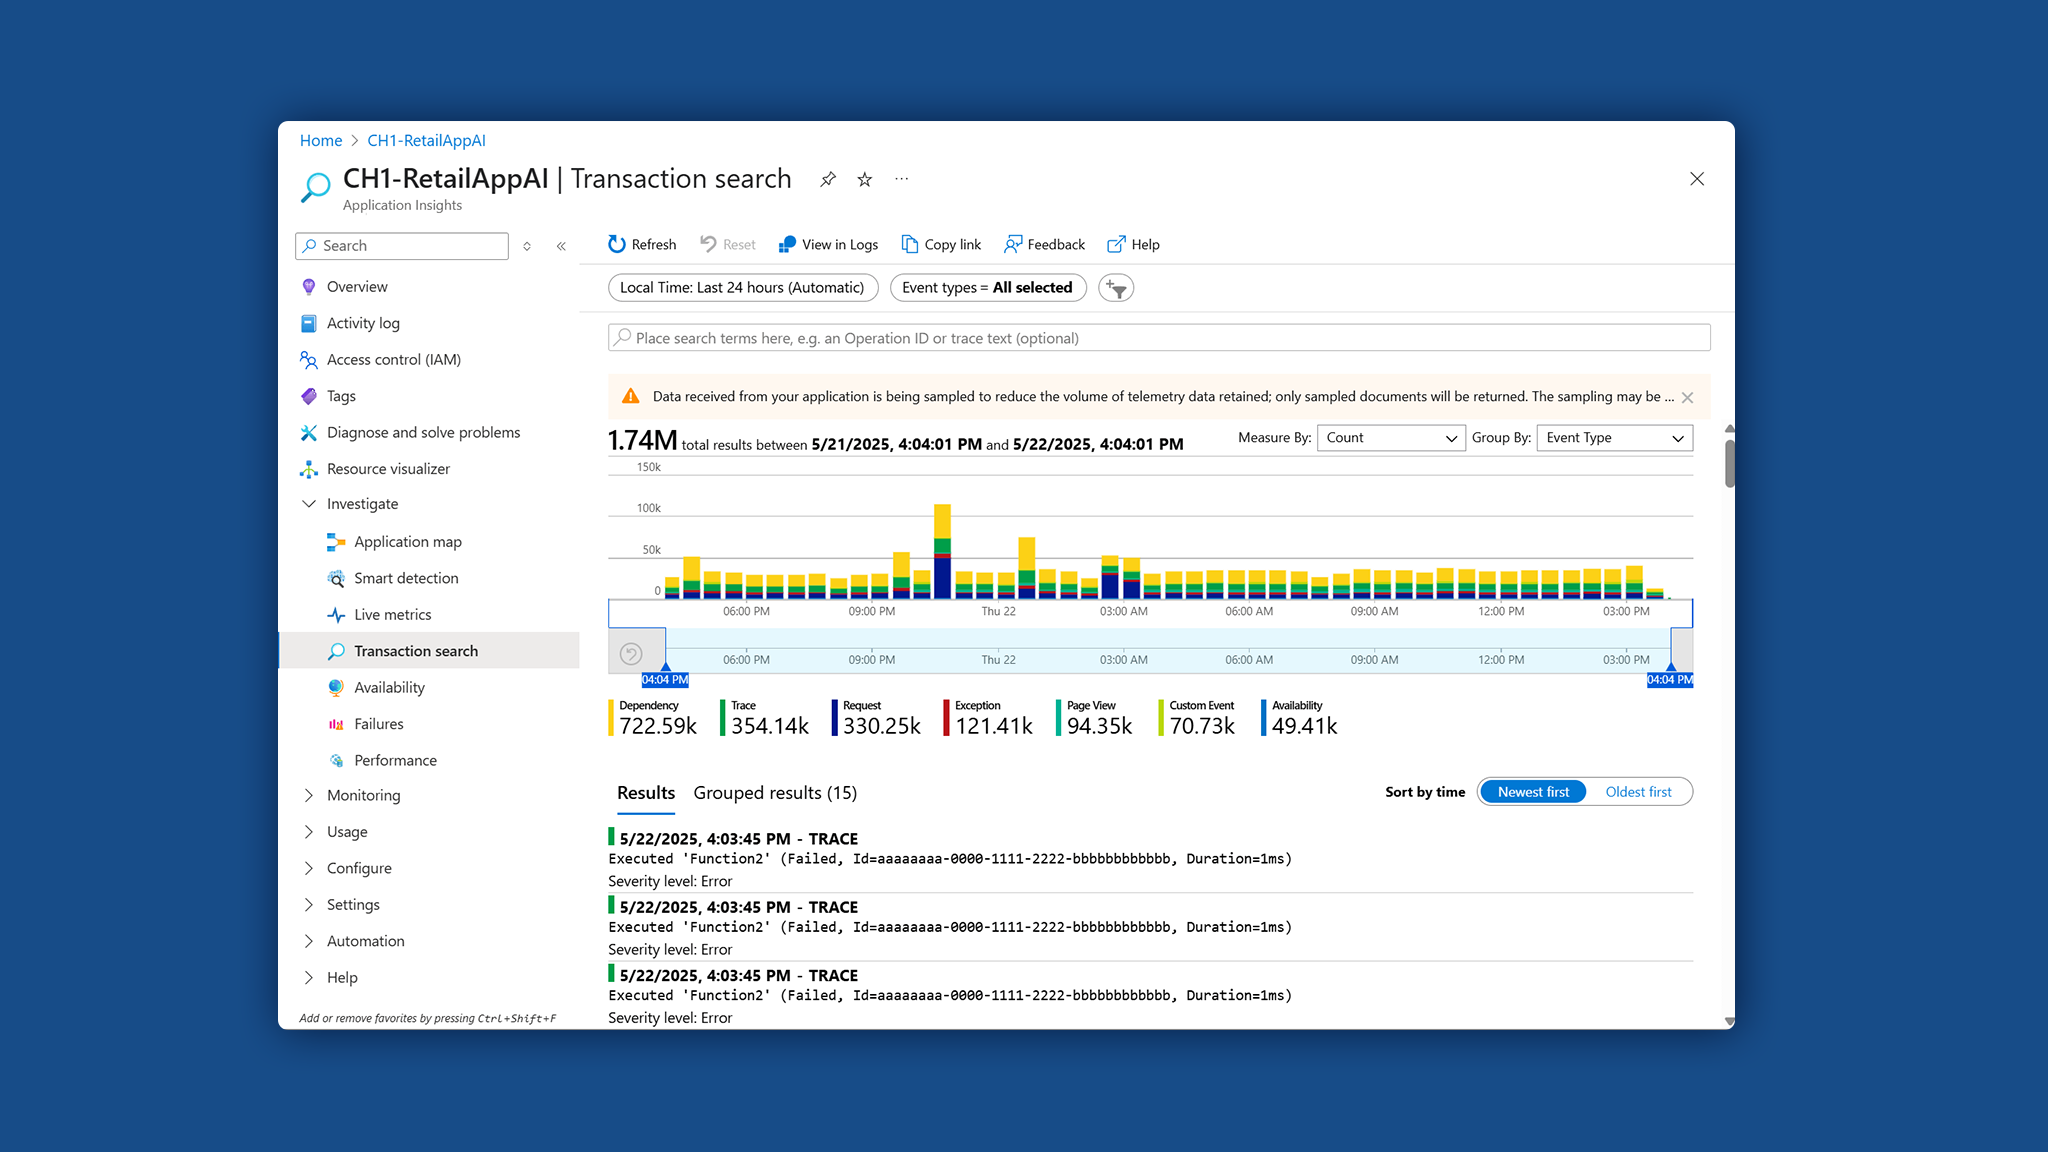The height and width of the screenshot is (1152, 2048).
Task: Open Application map in sidebar
Action: [x=407, y=542]
